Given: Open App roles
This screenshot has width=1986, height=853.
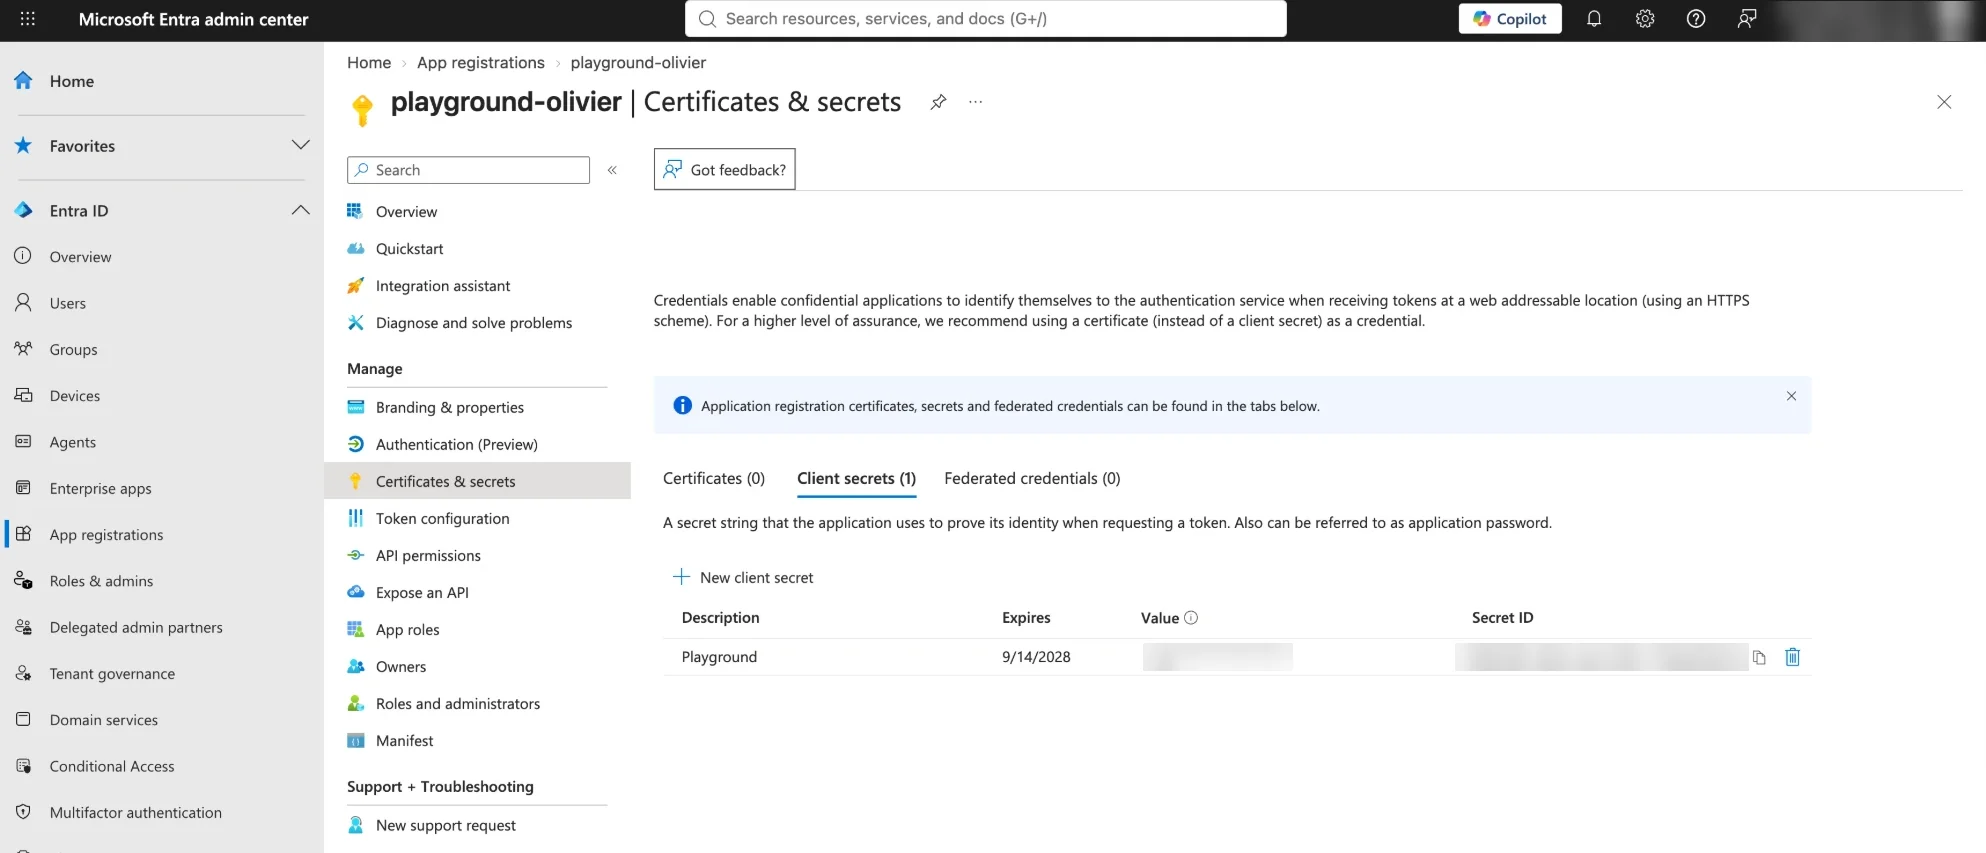Looking at the screenshot, I should click(407, 629).
